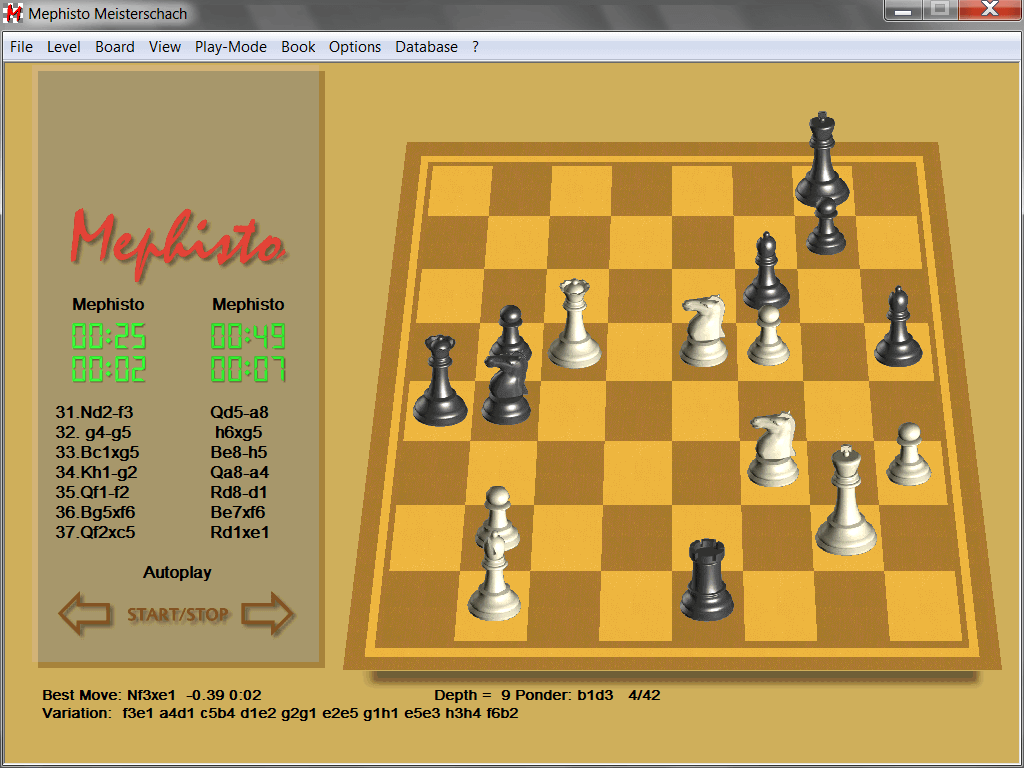Click the white knight on e5

(x=704, y=330)
